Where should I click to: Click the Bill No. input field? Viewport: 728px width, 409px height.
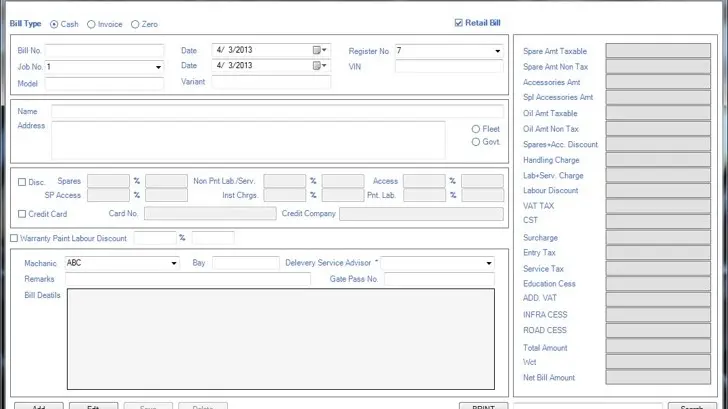(x=104, y=51)
